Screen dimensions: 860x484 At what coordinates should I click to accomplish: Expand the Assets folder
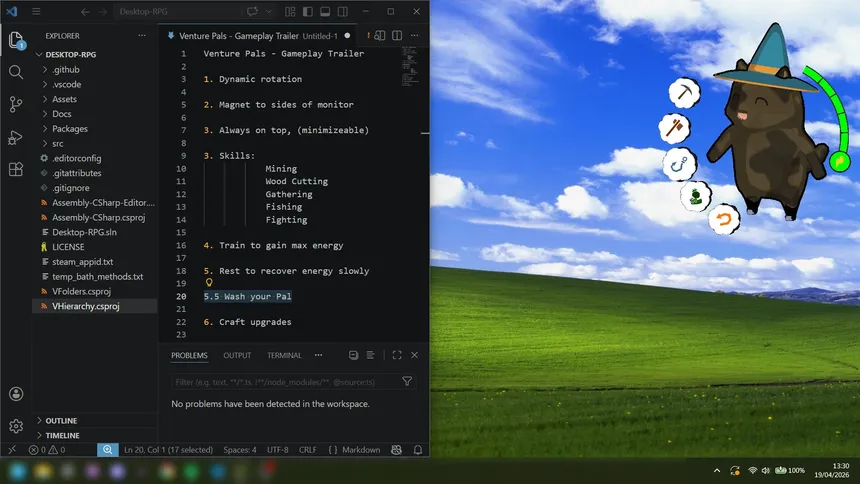pyautogui.click(x=64, y=99)
